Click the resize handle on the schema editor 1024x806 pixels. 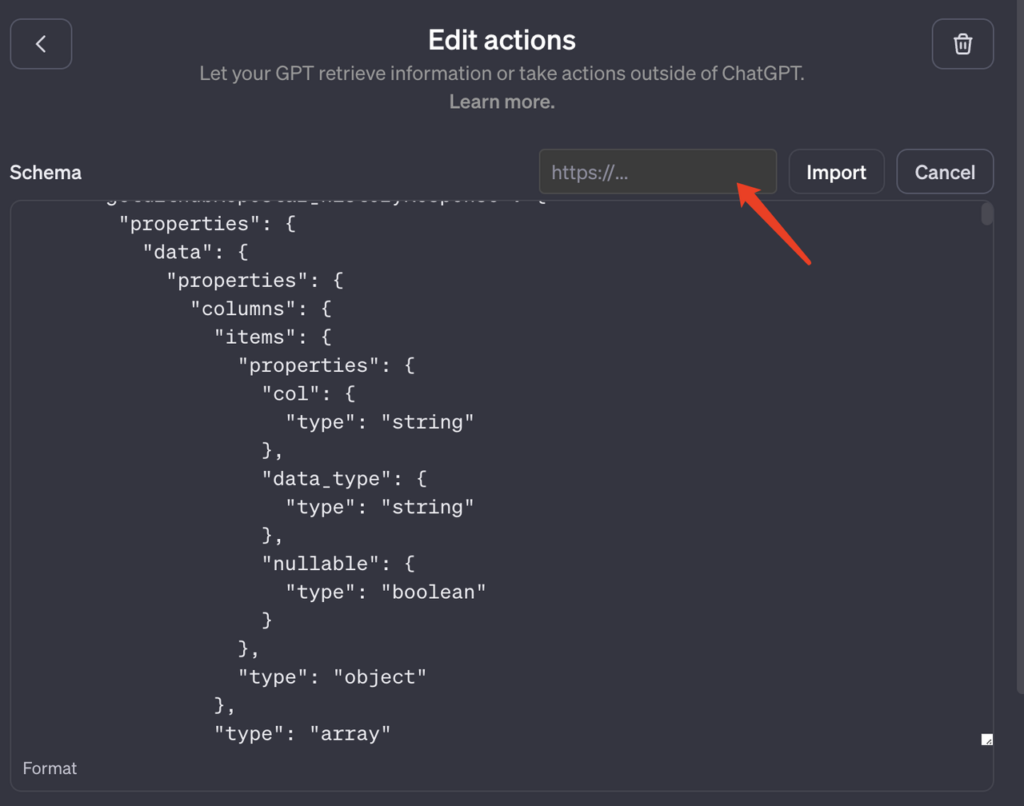[x=987, y=739]
